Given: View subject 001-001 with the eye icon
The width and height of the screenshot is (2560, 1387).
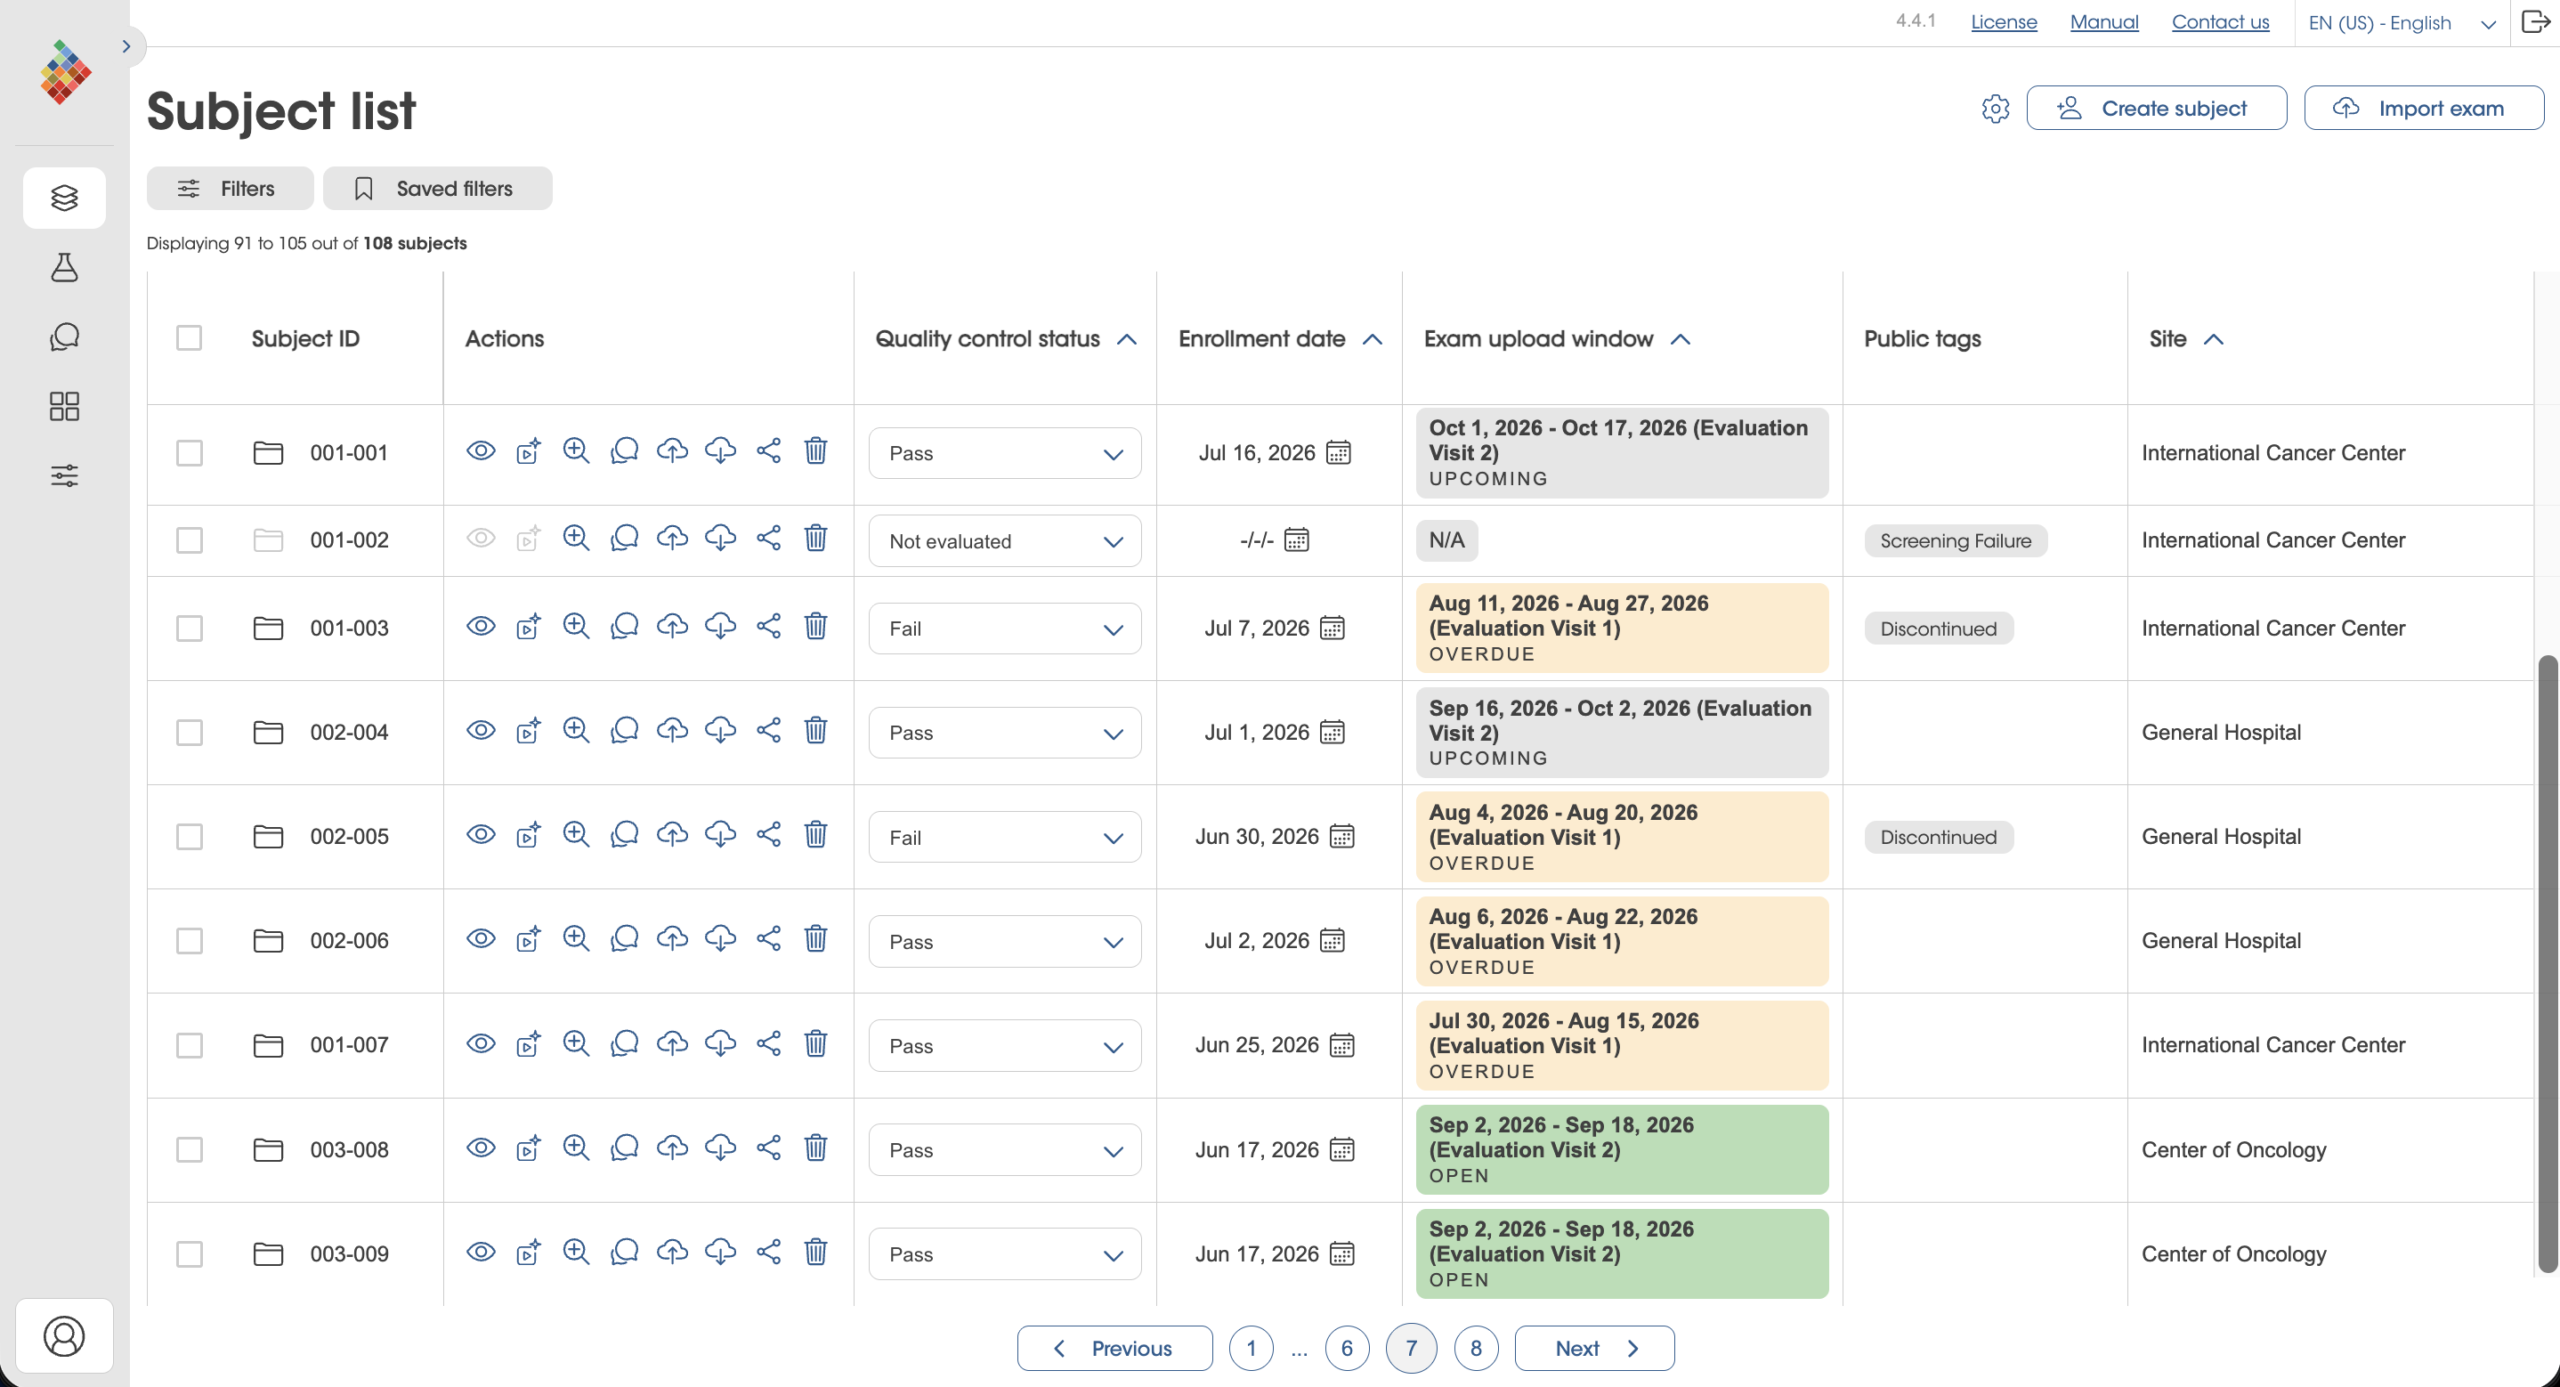Looking at the screenshot, I should tap(481, 451).
